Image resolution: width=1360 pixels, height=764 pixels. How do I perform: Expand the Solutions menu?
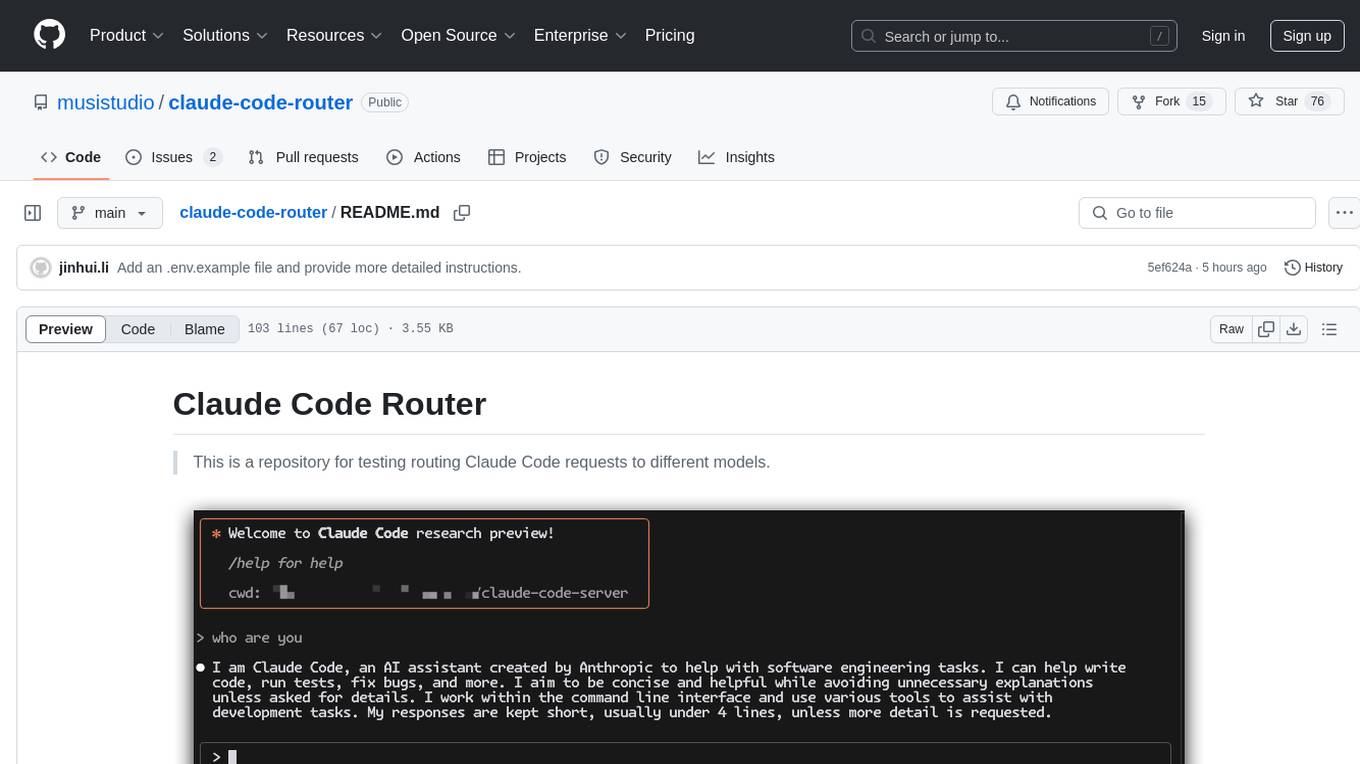[225, 35]
